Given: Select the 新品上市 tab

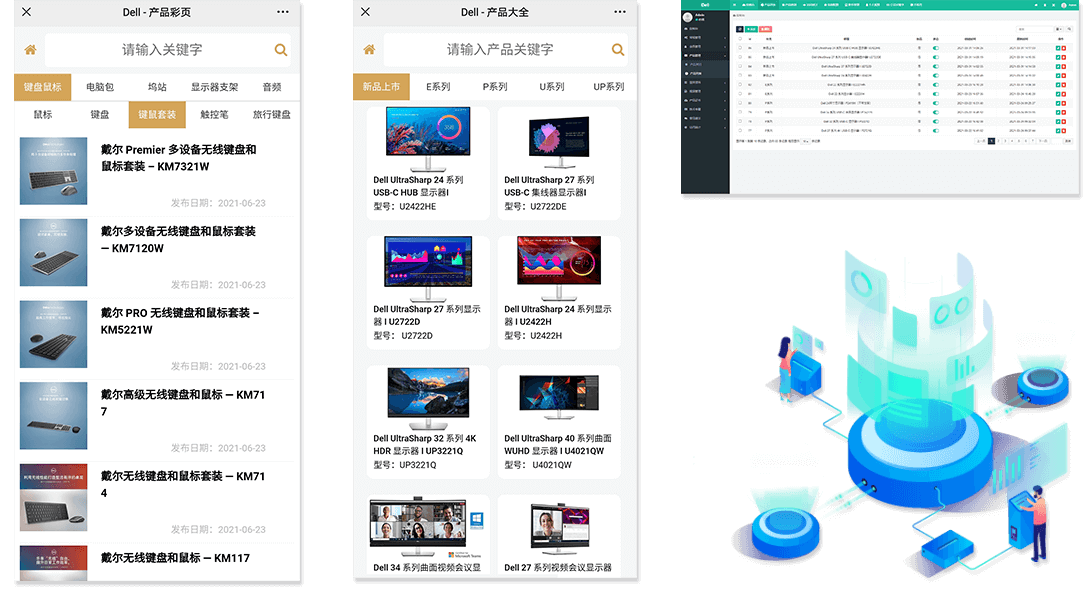Looking at the screenshot, I should coord(381,87).
